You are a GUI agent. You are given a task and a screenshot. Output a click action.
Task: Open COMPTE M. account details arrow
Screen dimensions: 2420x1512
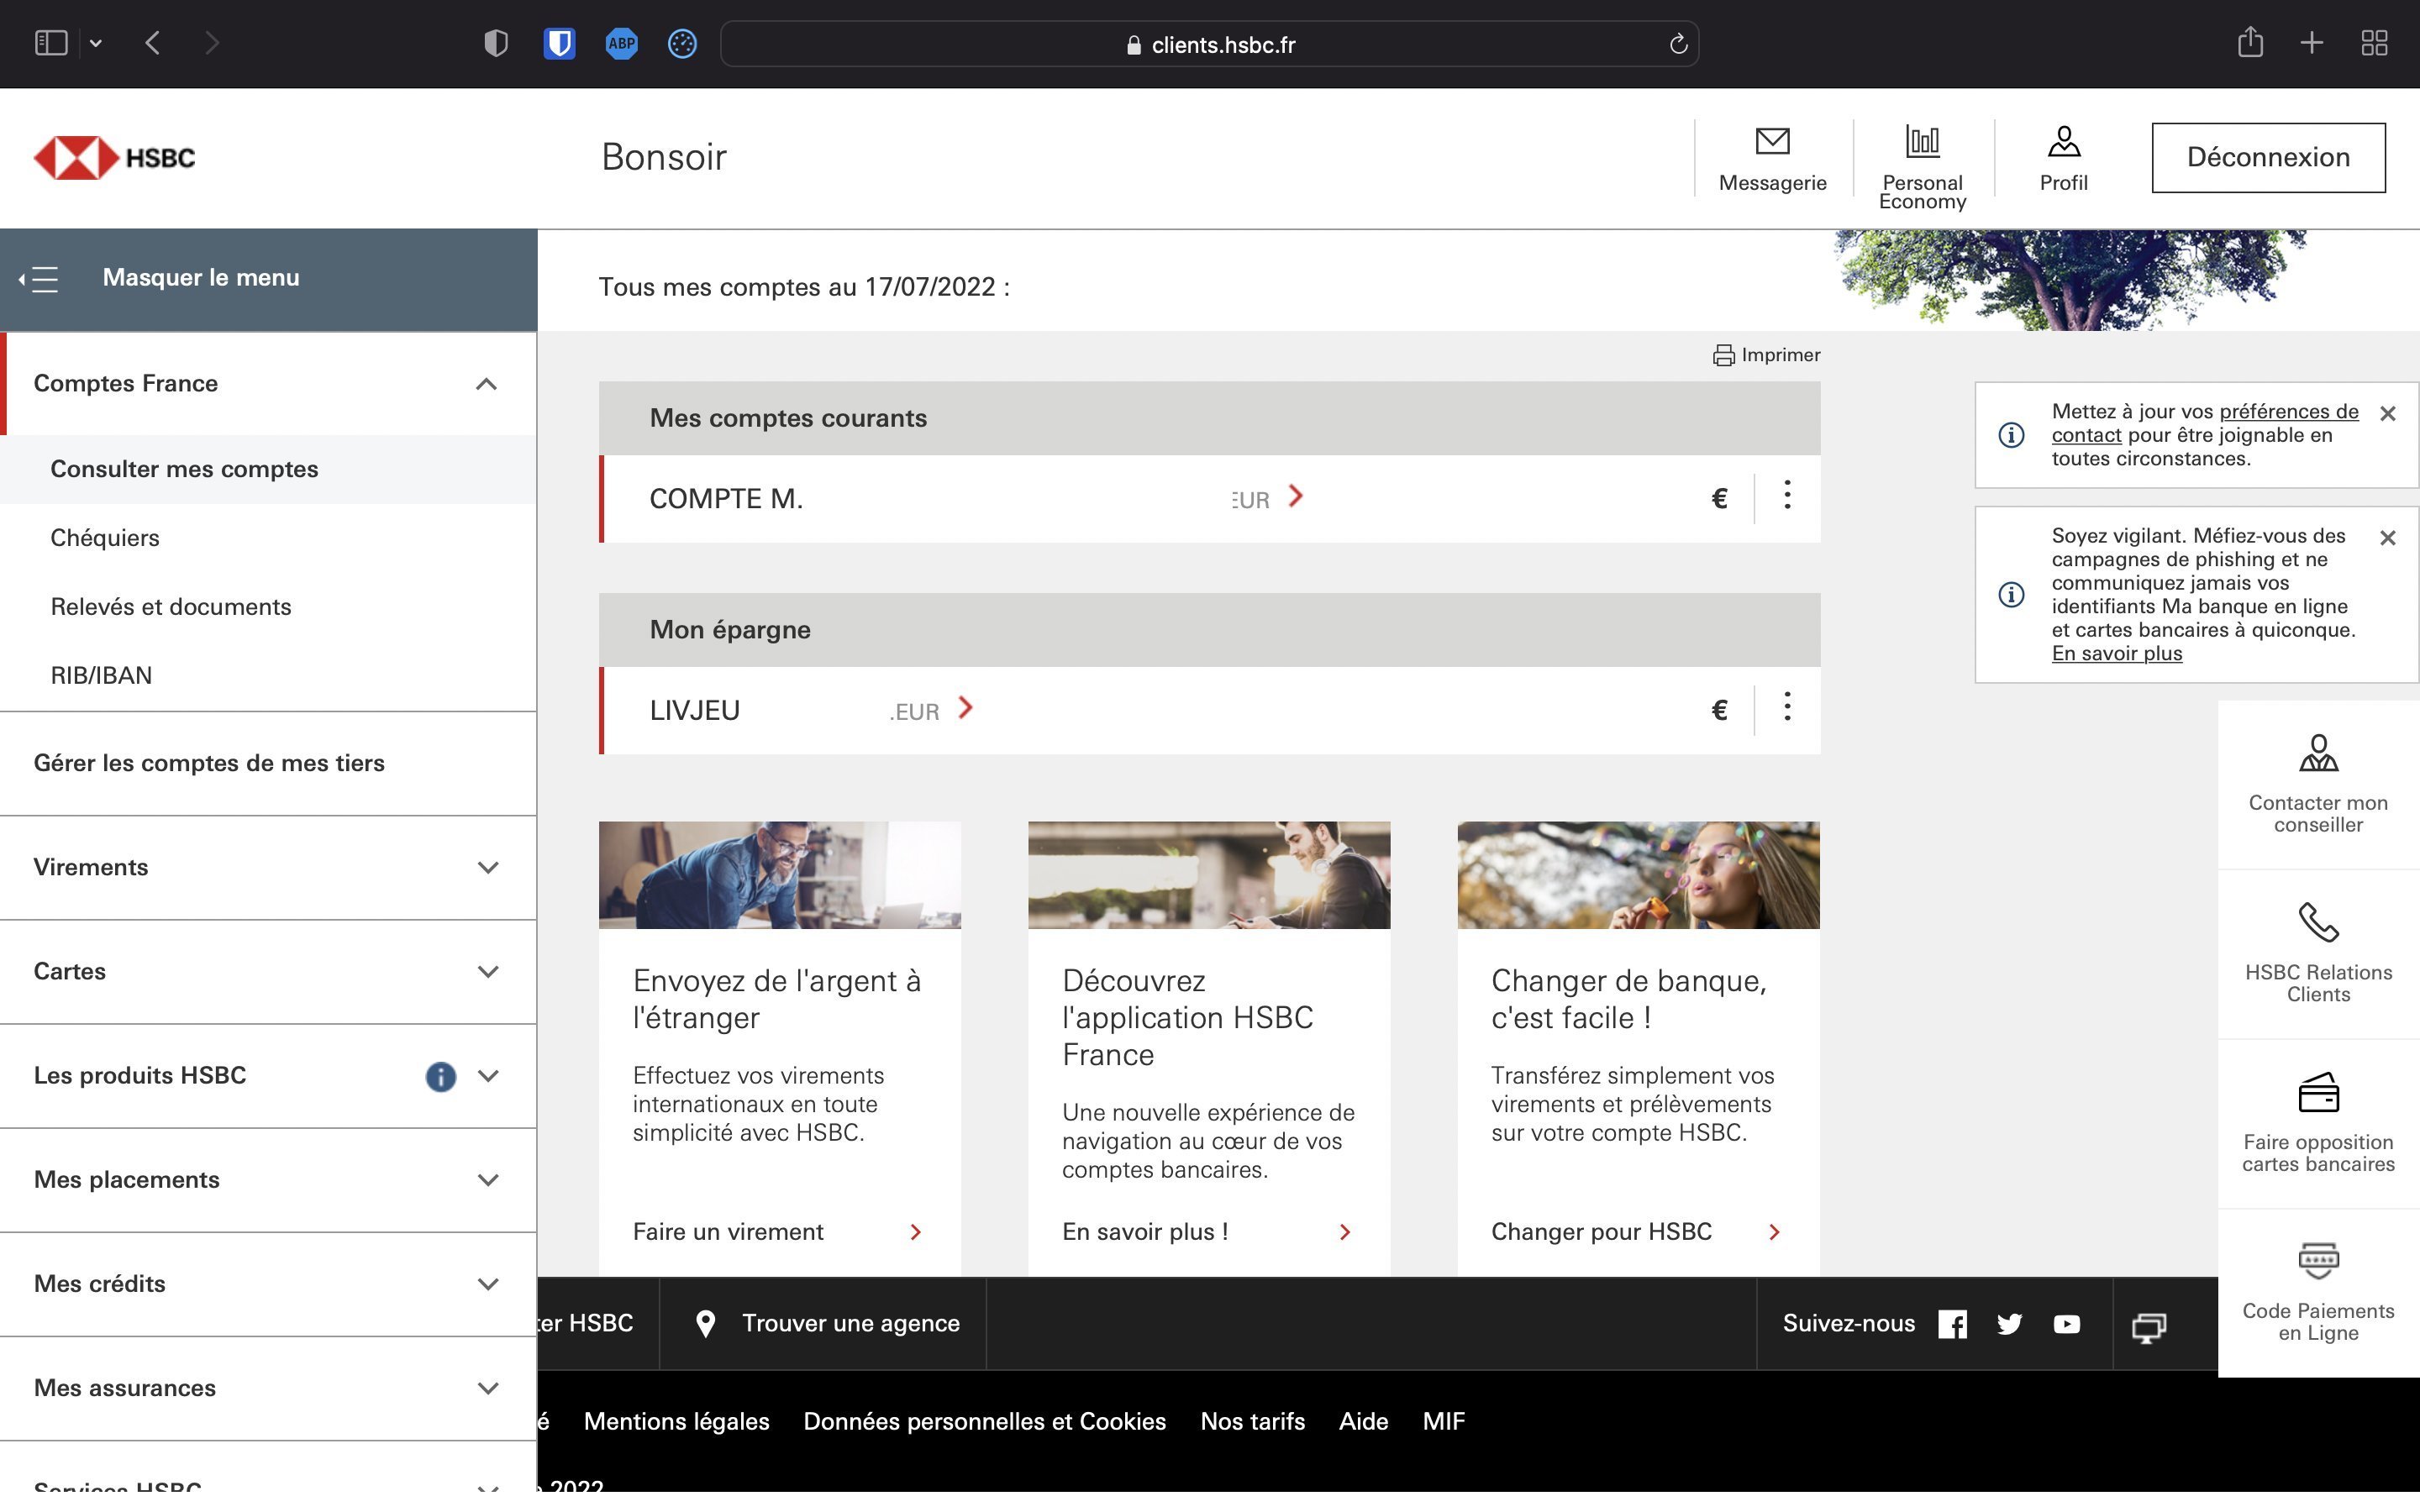(1296, 496)
